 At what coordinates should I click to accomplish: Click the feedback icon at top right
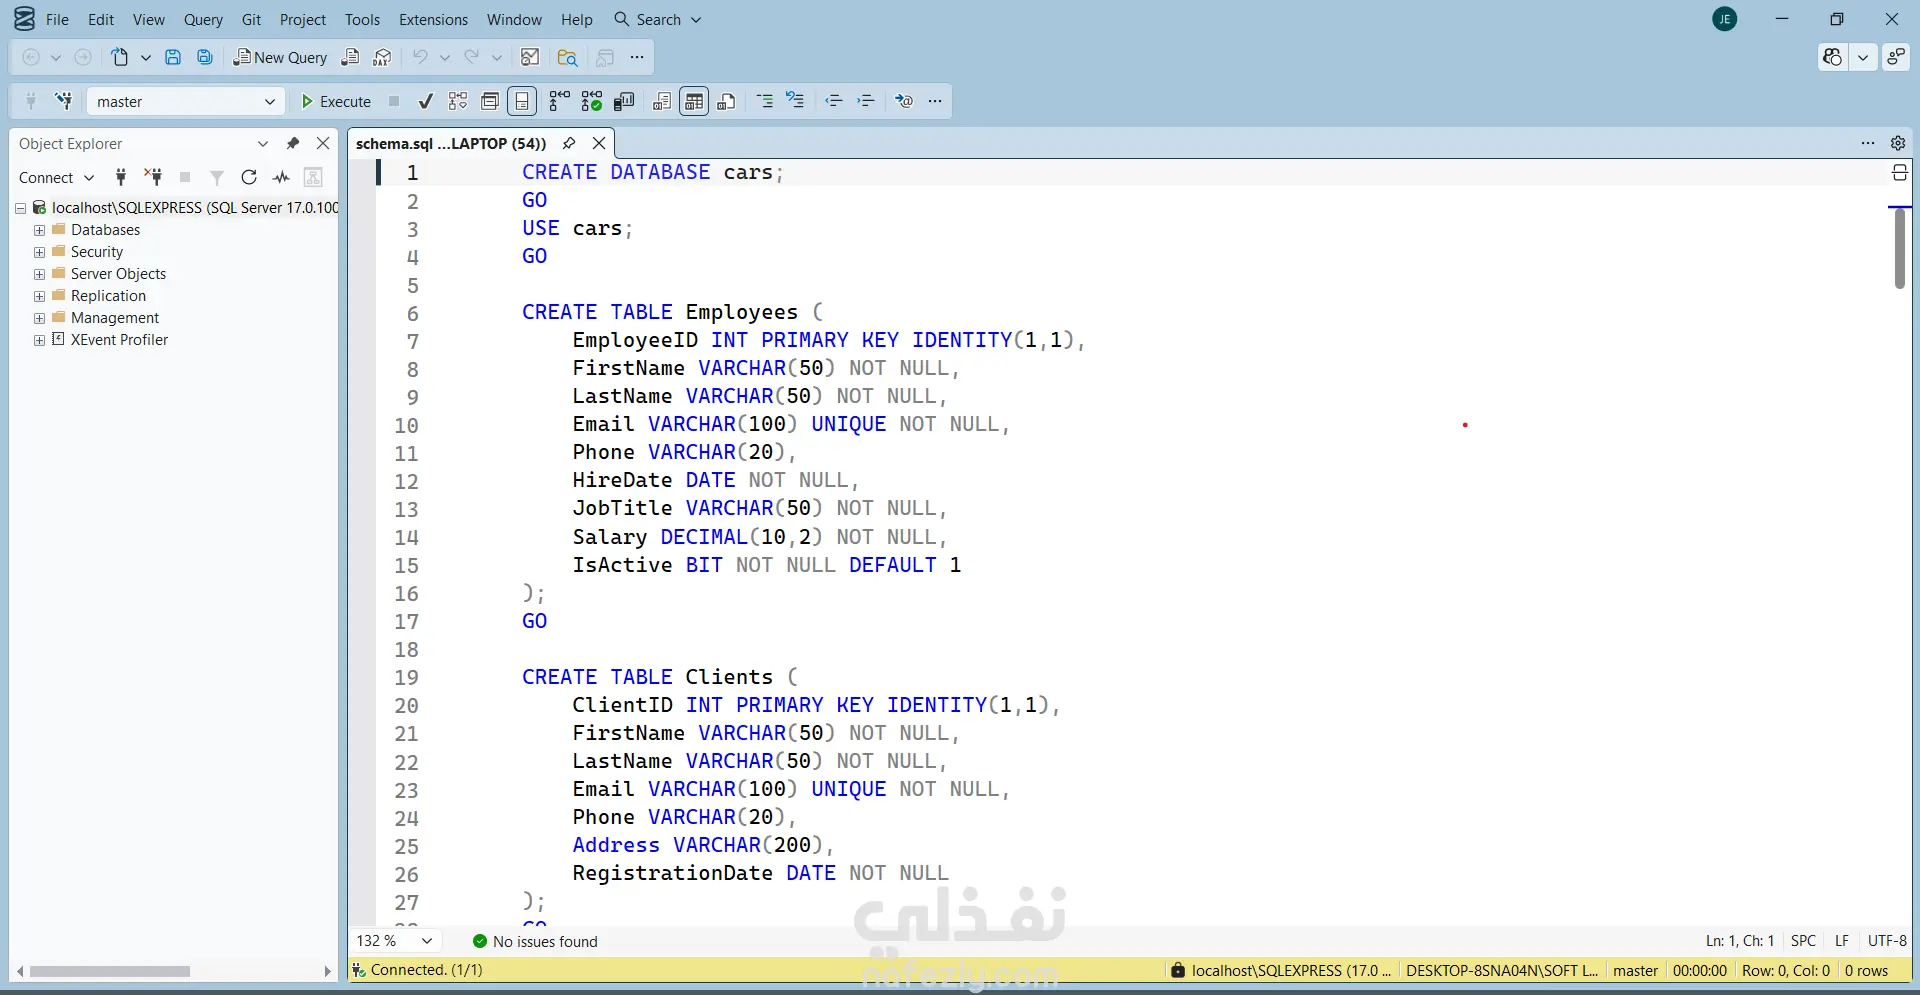pos(1896,57)
